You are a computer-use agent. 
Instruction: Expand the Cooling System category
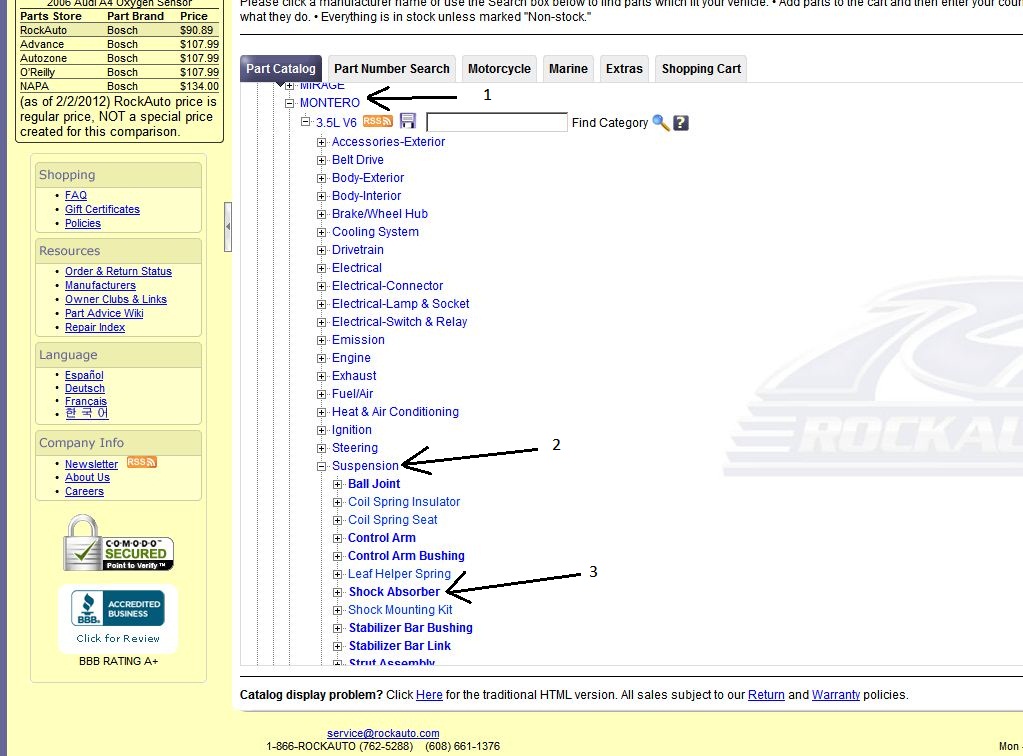point(321,232)
